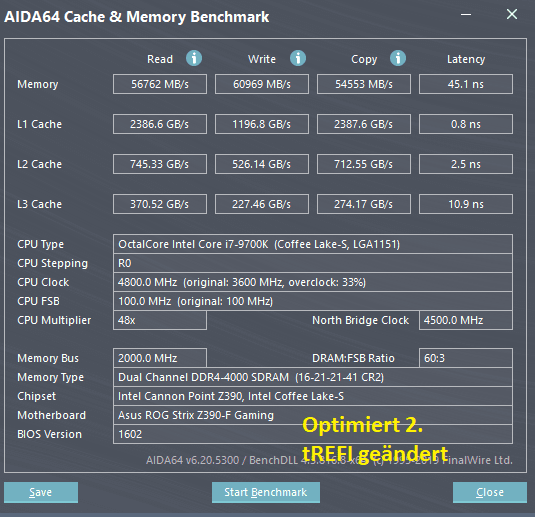Click the Read info icon

[x=194, y=58]
